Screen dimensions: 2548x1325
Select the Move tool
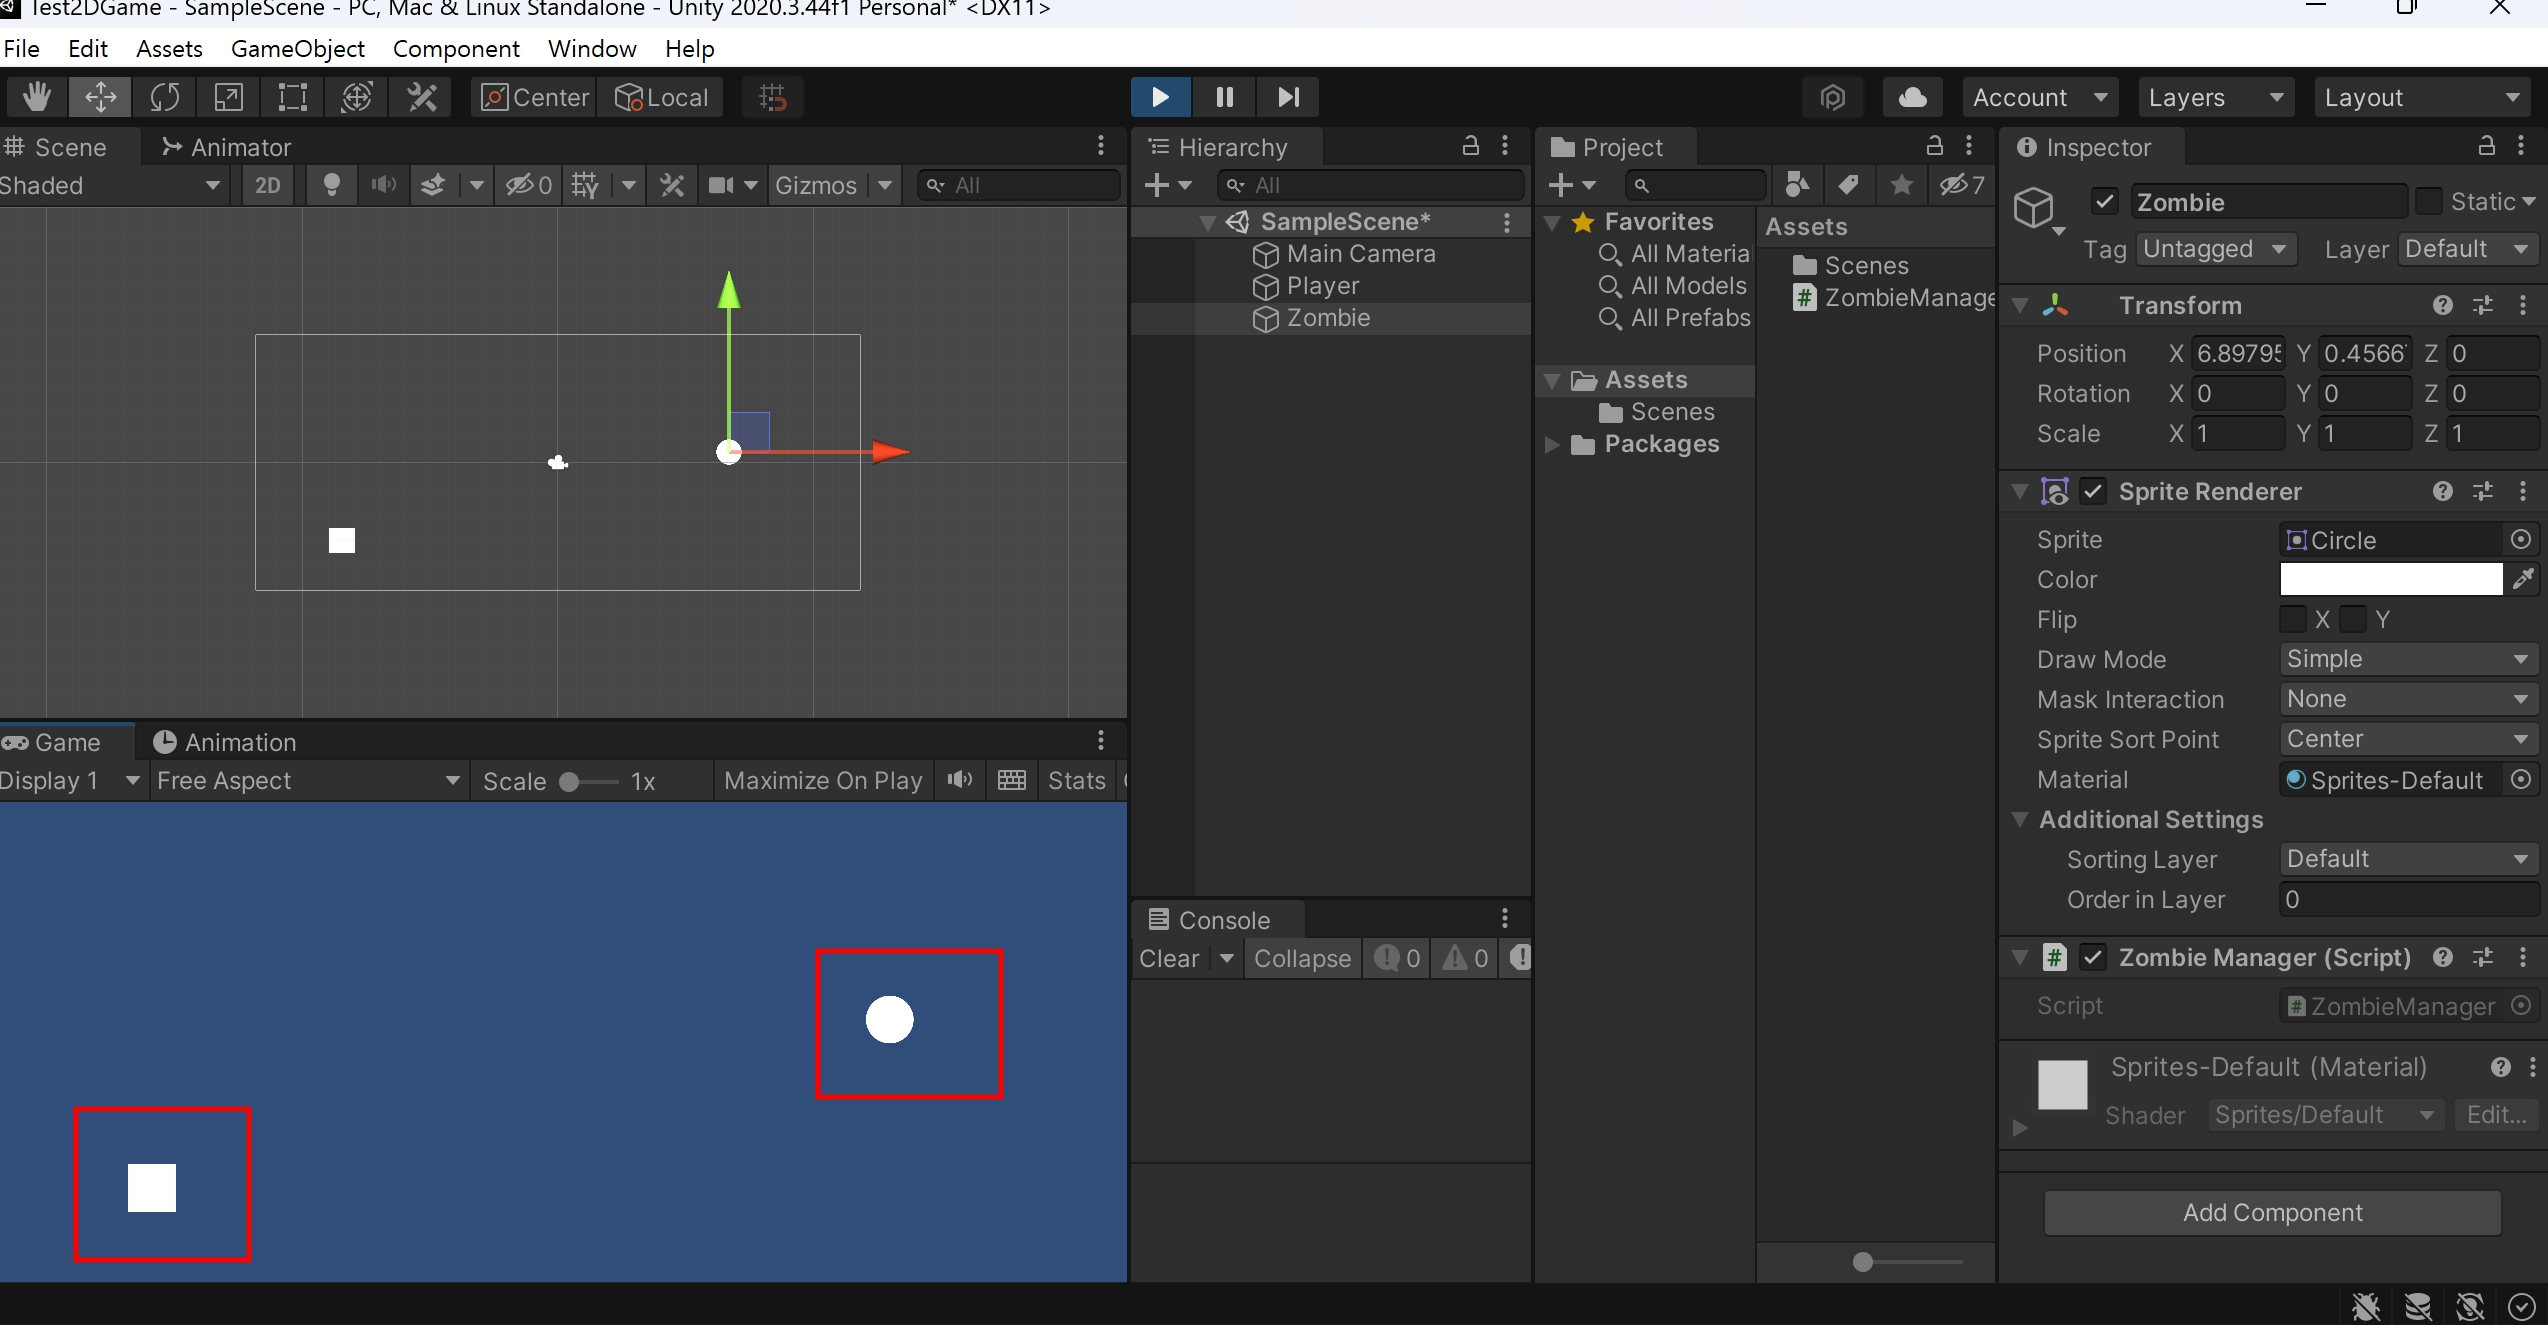point(101,97)
